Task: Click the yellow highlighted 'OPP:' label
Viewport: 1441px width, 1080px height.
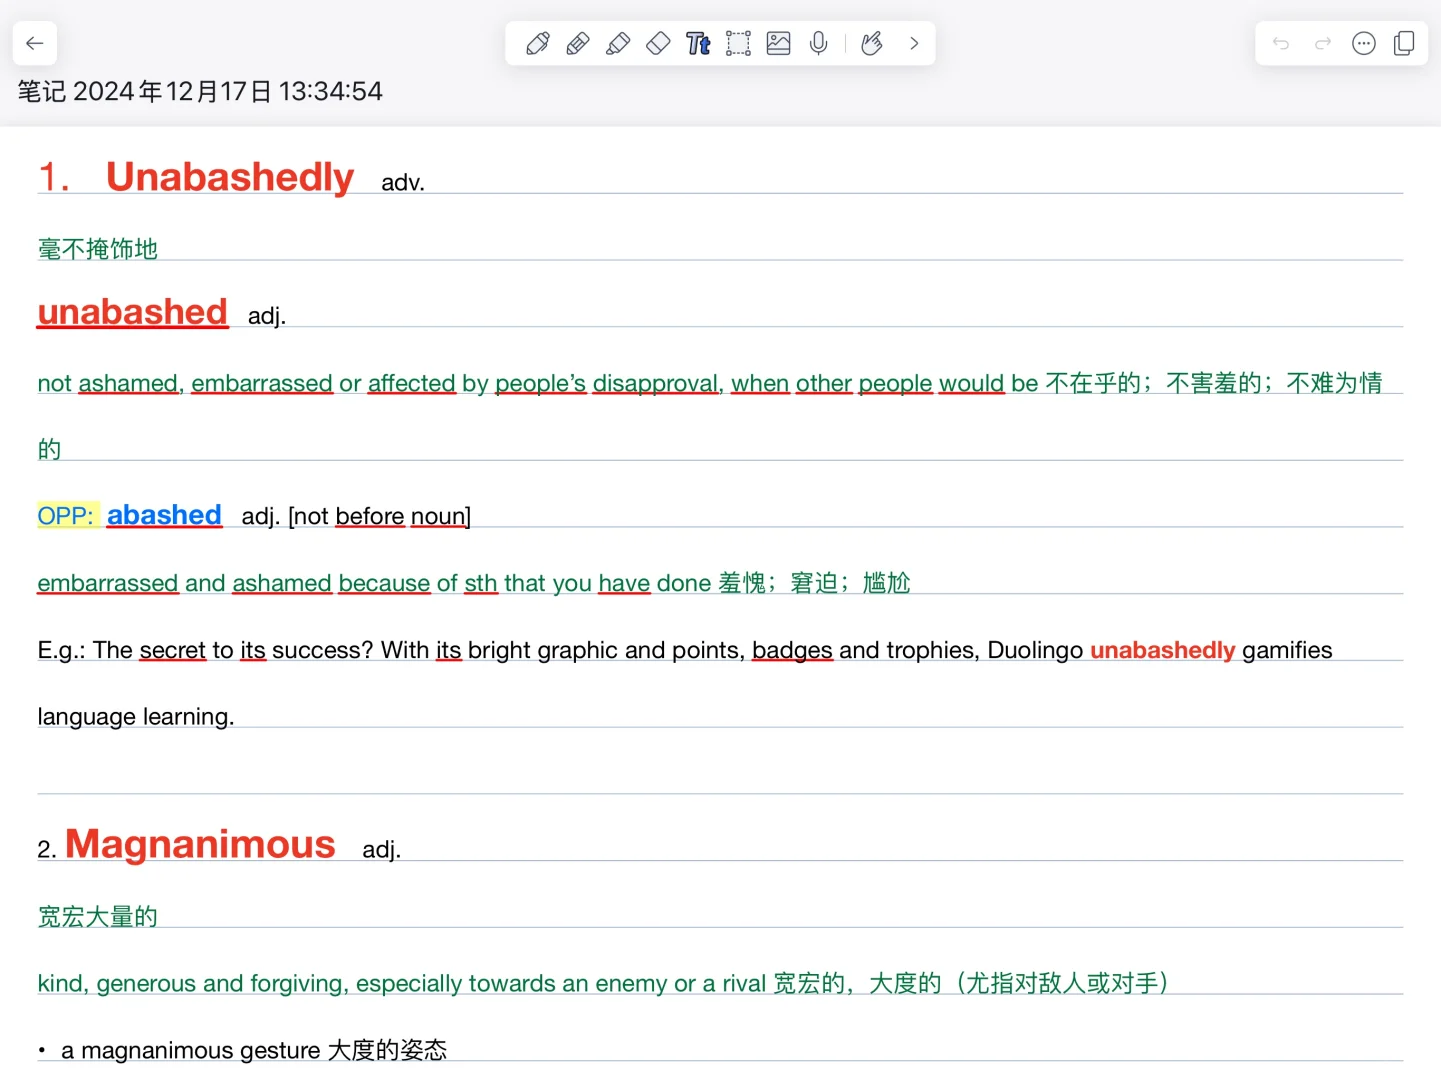Action: [66, 516]
